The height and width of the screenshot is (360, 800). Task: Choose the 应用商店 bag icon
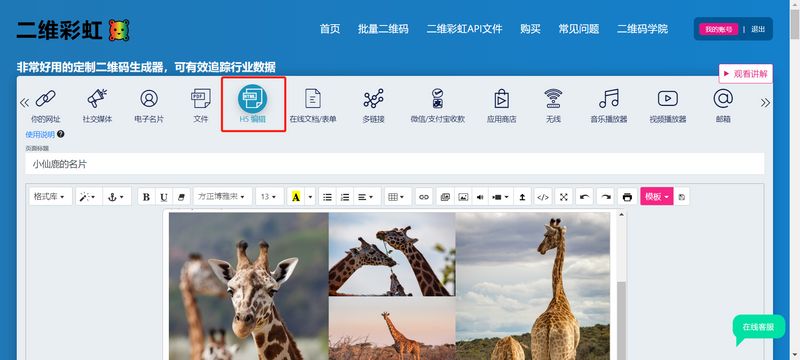502,106
